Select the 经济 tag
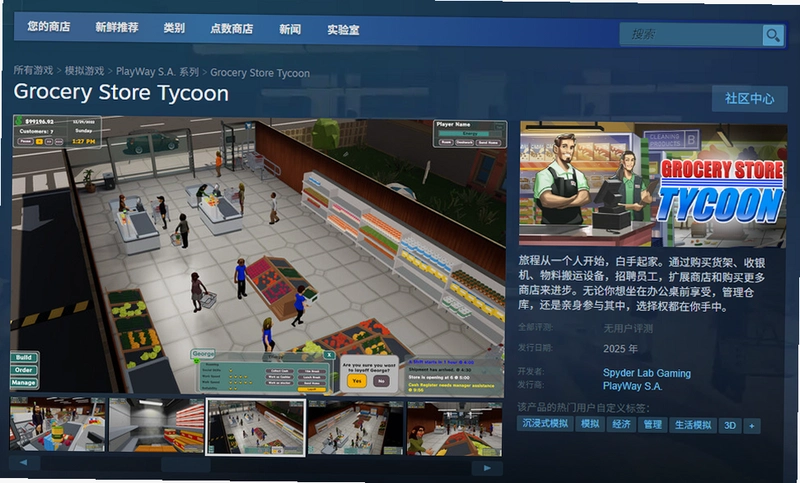Screen dimensions: 800x483 pyautogui.click(x=621, y=424)
